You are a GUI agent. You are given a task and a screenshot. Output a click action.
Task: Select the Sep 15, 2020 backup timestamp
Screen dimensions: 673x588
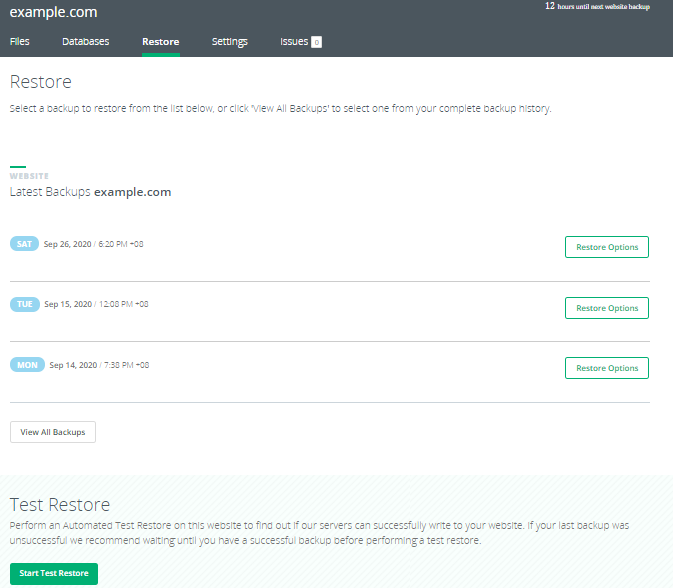96,304
